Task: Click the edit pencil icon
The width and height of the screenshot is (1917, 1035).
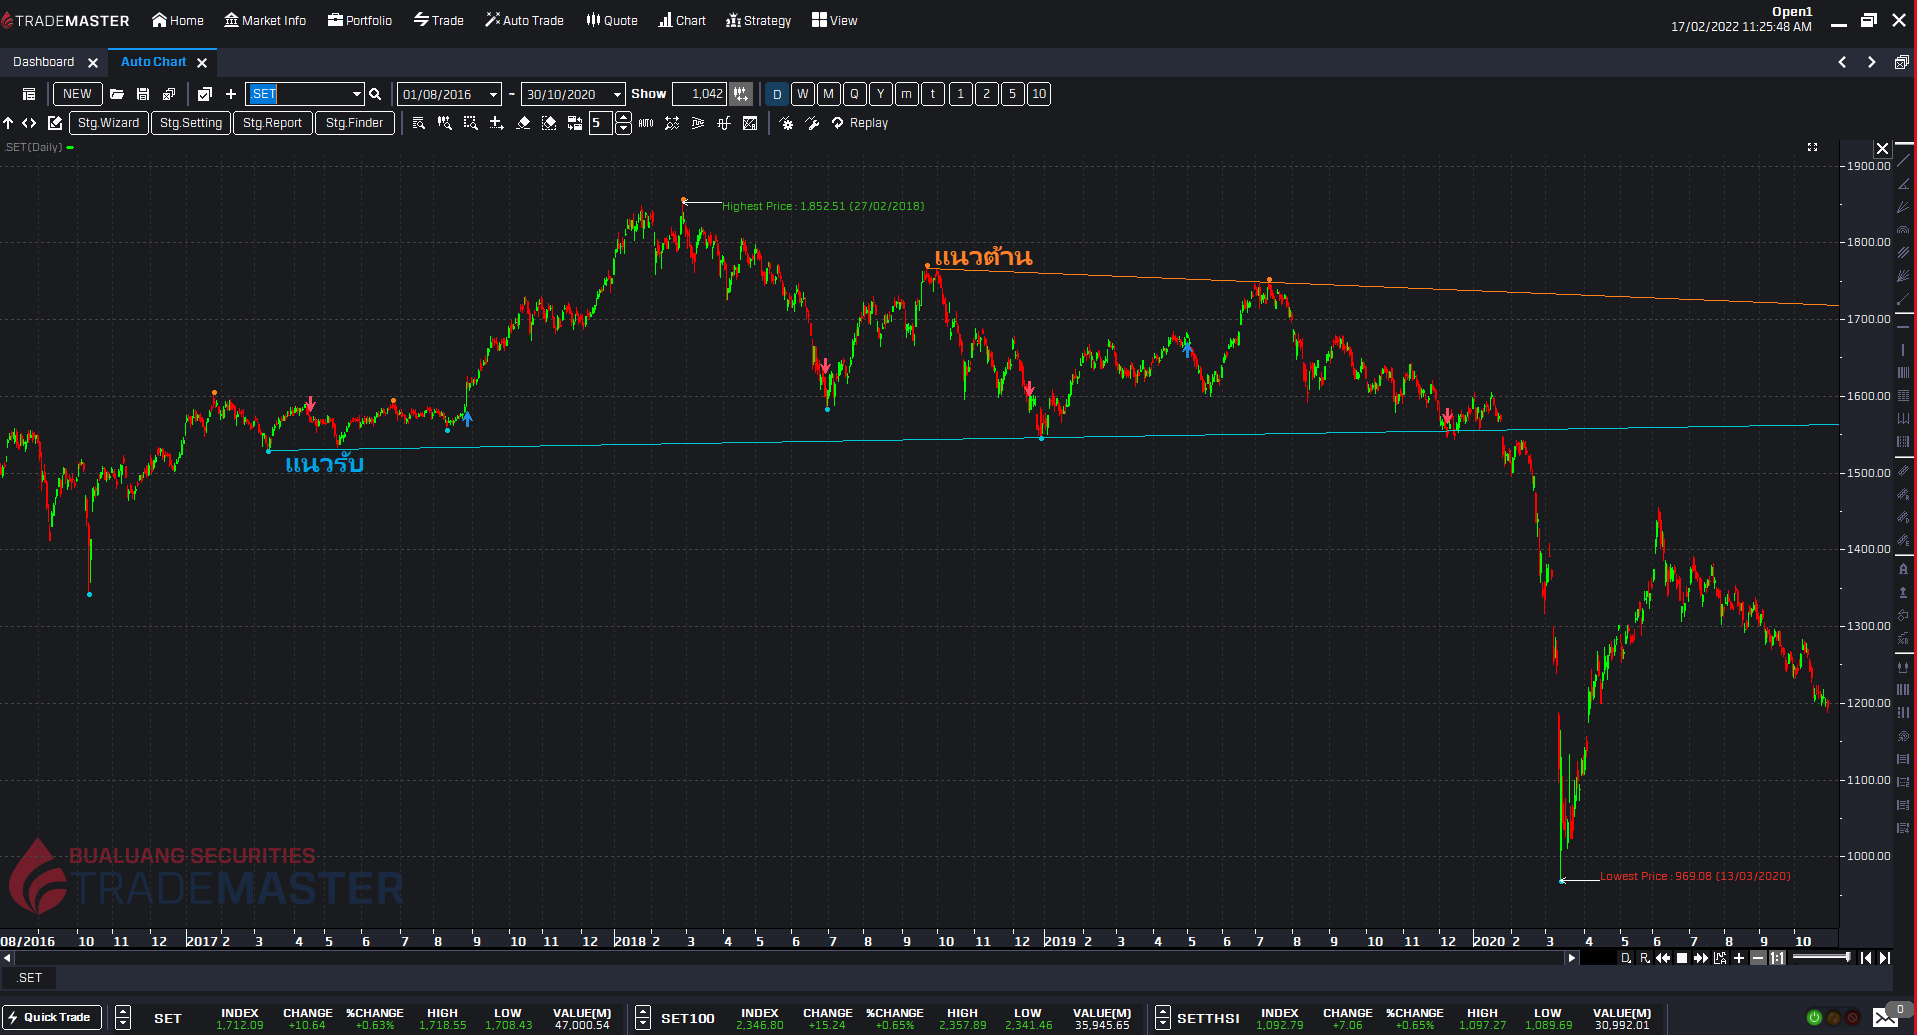Action: pyautogui.click(x=55, y=123)
